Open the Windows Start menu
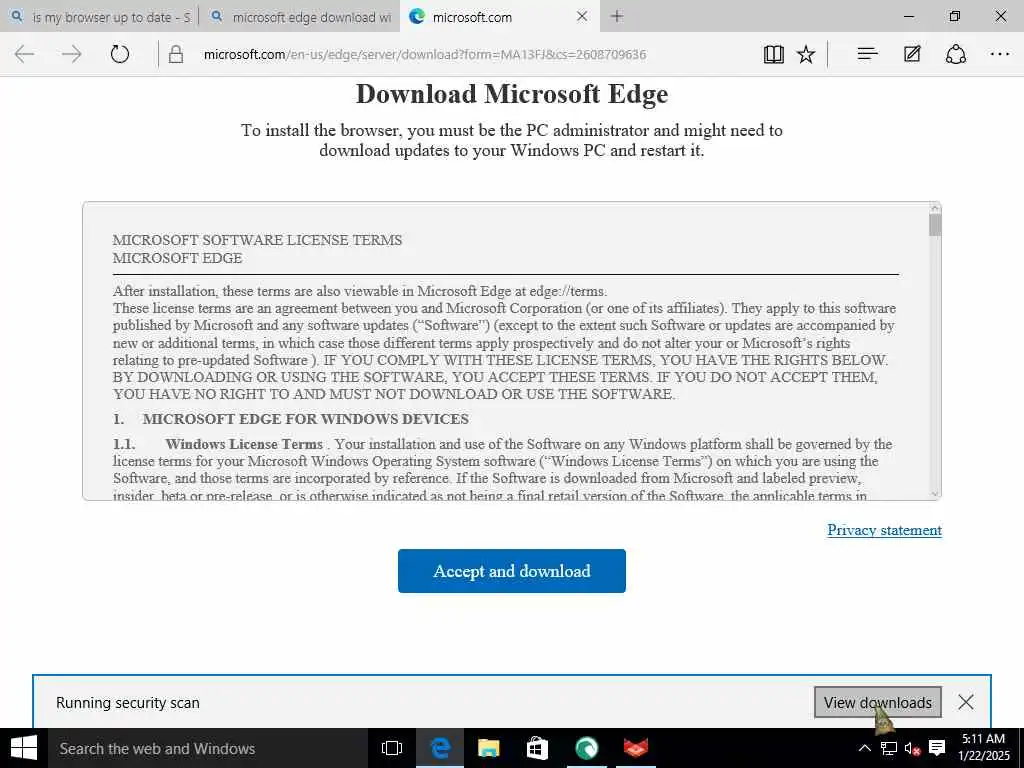The height and width of the screenshot is (768, 1024). pyautogui.click(x=24, y=748)
